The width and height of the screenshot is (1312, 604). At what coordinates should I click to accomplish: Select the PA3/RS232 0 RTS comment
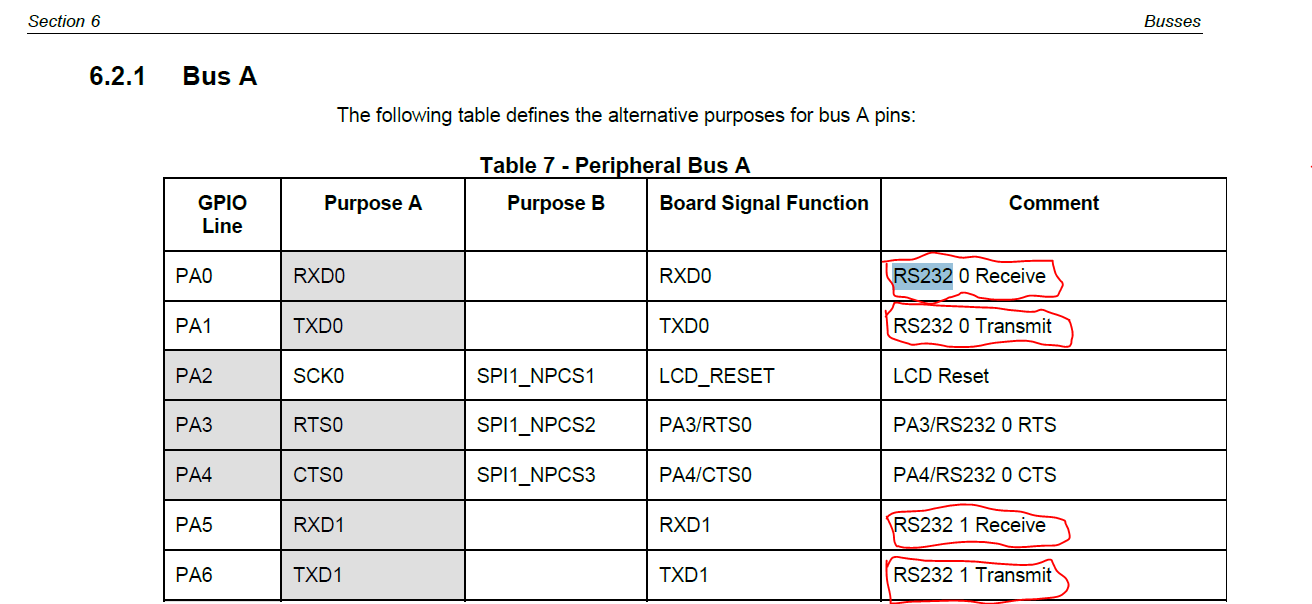[975, 425]
